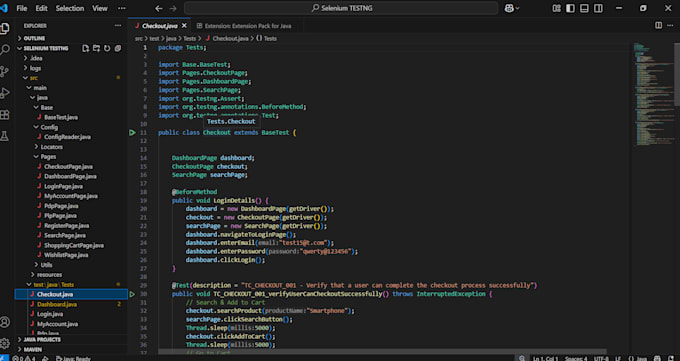
Task: Change end of line via LF
Action: (x=618, y=358)
